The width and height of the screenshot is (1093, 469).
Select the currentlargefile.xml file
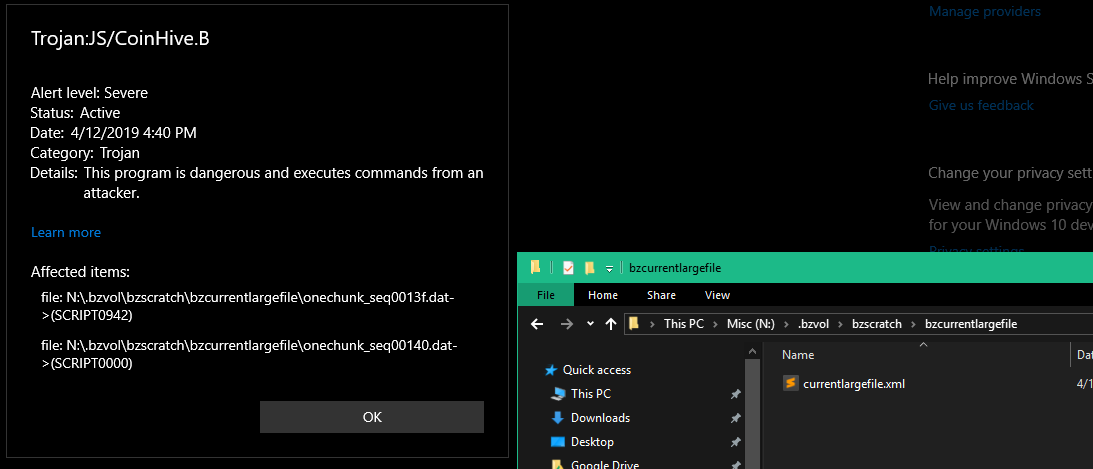pyautogui.click(x=854, y=383)
